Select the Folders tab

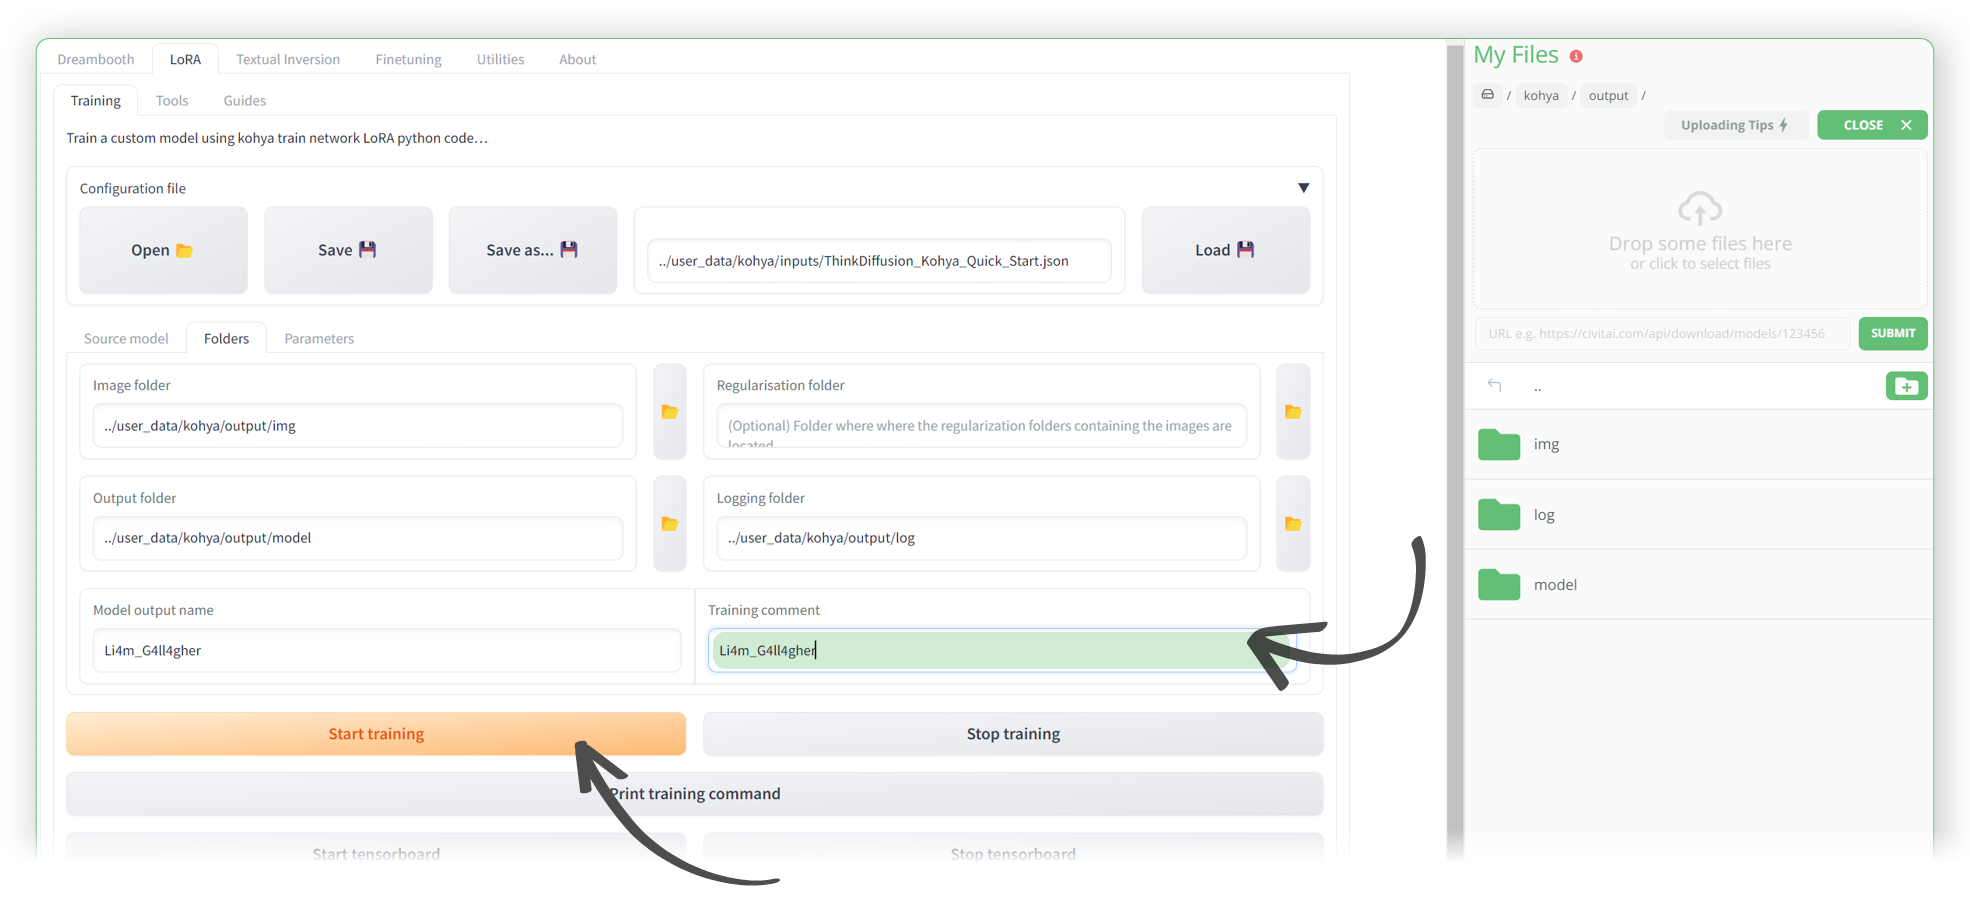click(x=226, y=338)
